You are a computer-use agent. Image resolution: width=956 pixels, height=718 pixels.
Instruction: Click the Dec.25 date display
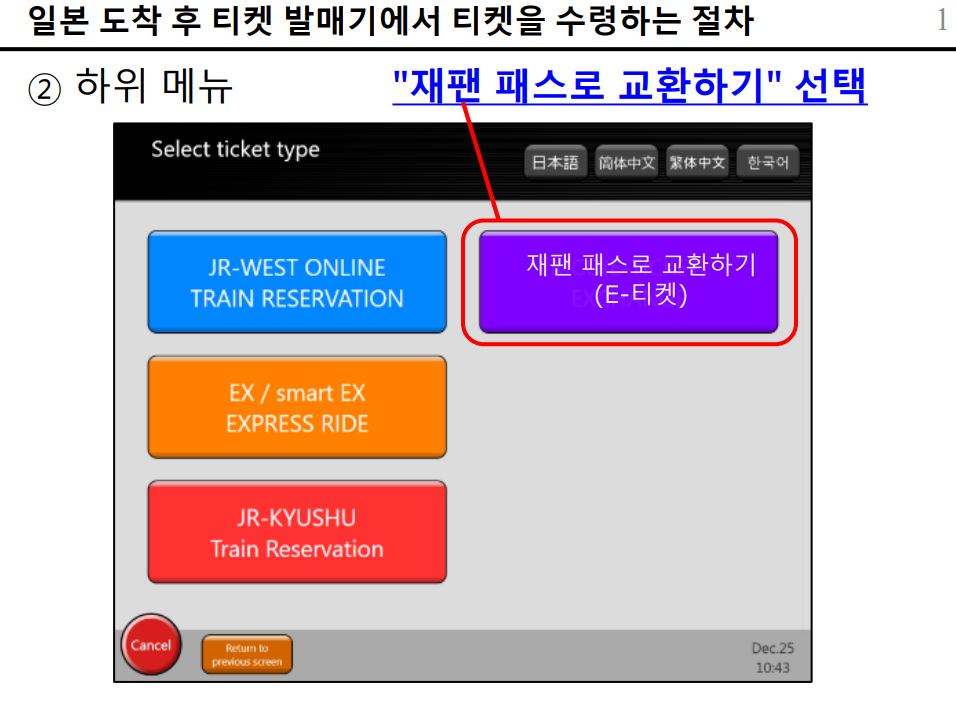click(773, 648)
